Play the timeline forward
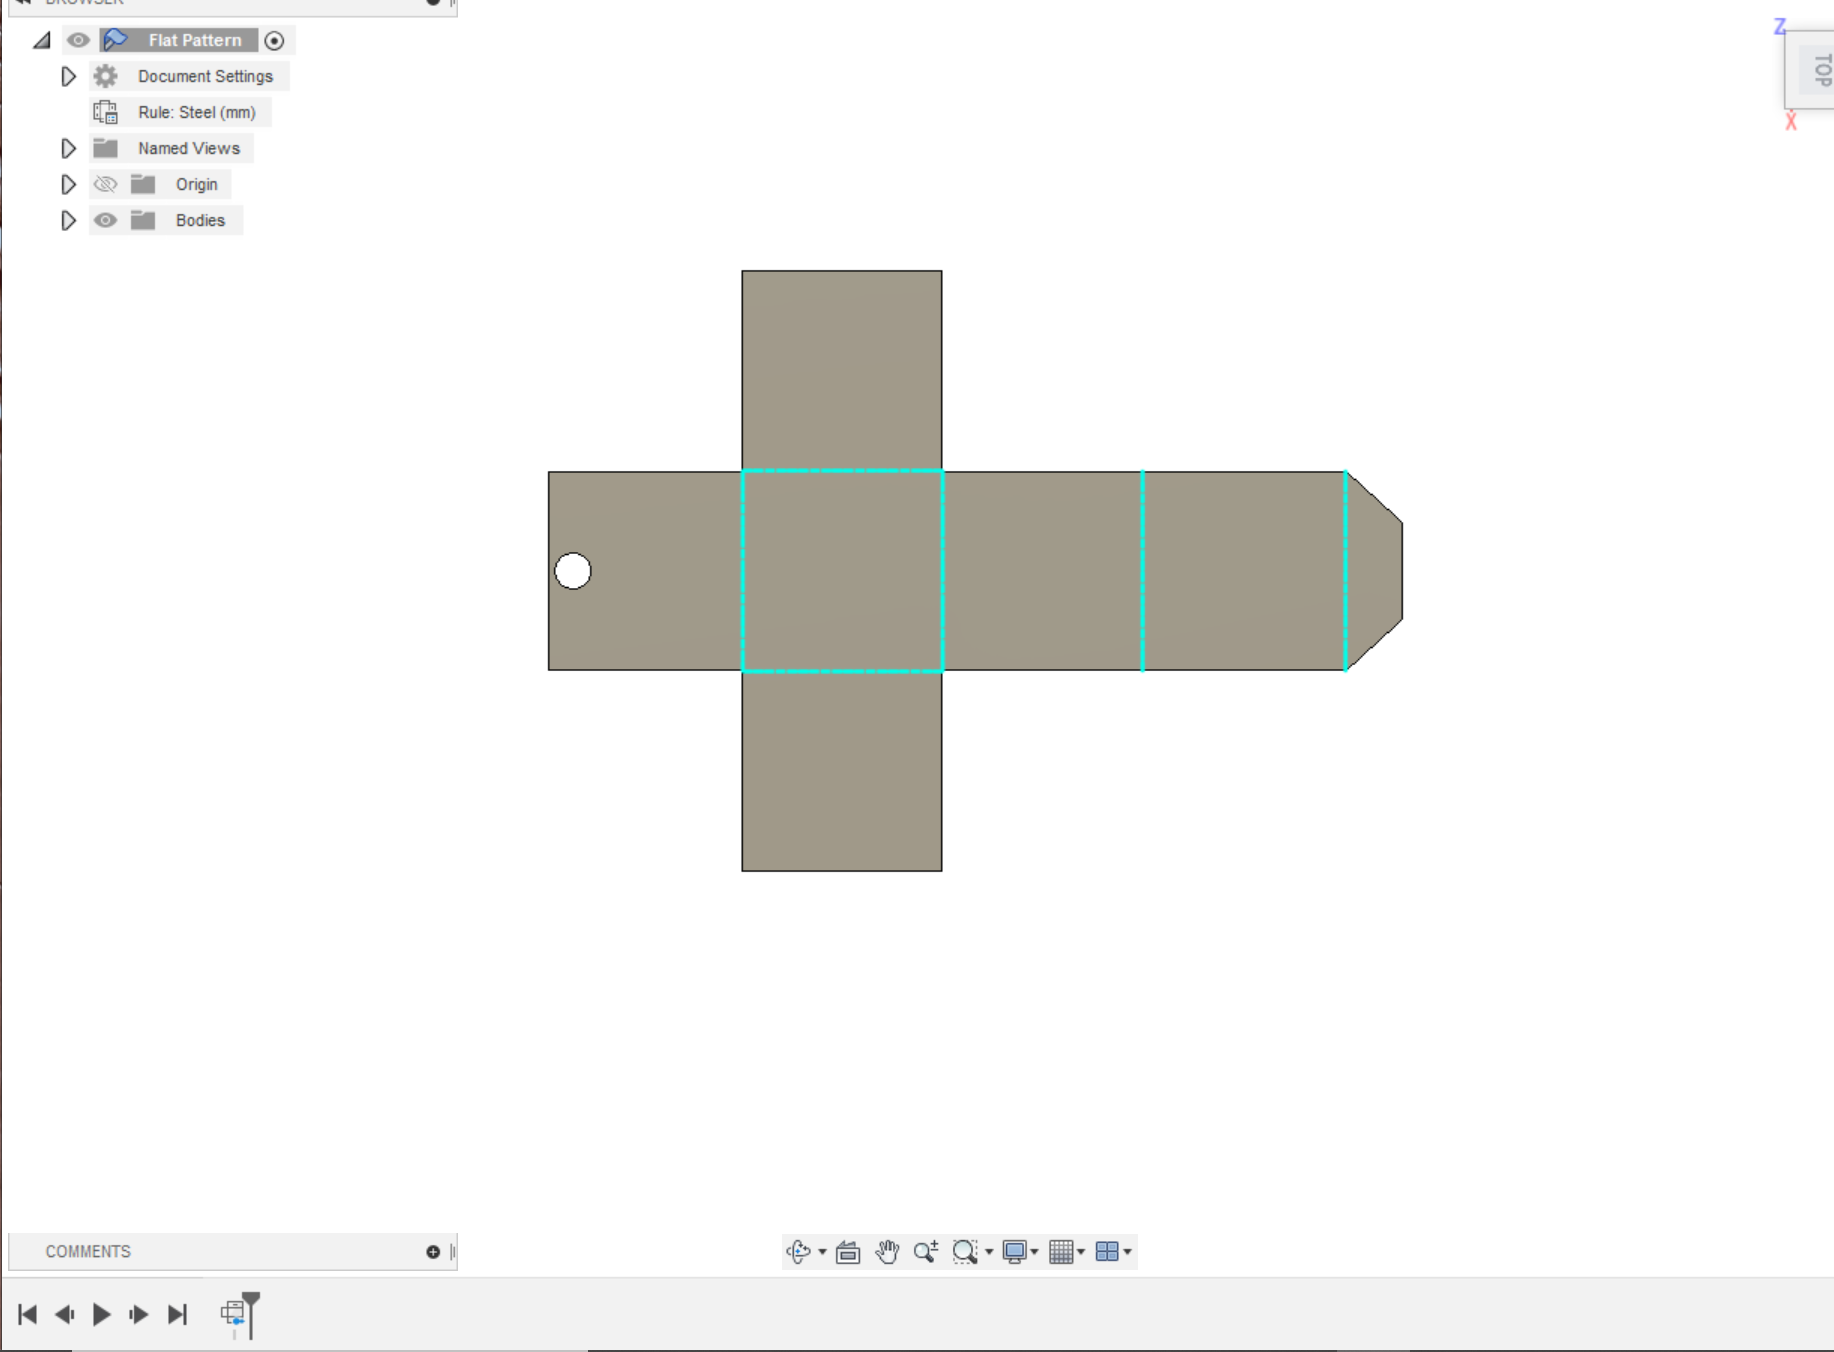This screenshot has height=1352, width=1834. (101, 1315)
